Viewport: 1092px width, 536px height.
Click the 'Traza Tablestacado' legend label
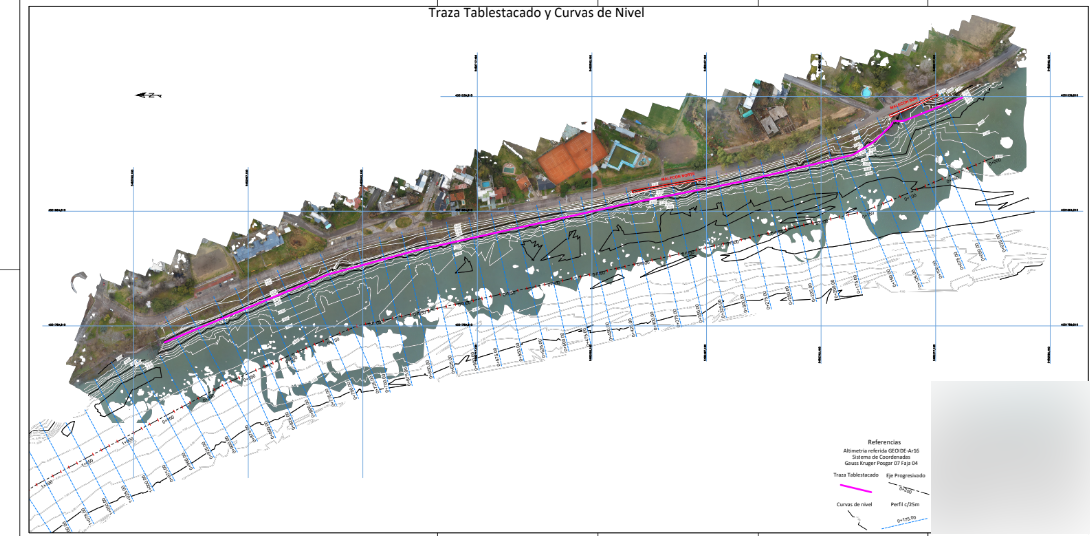[856, 475]
